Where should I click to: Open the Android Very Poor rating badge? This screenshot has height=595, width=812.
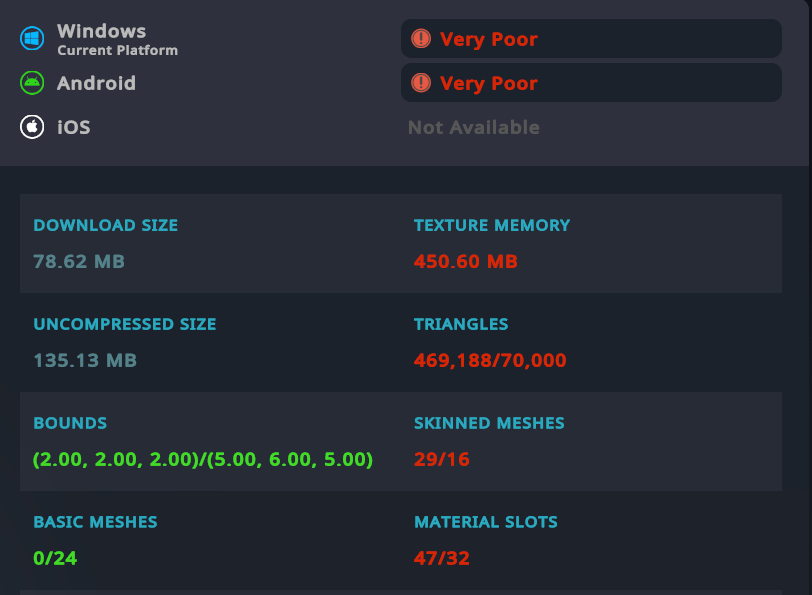tap(591, 83)
